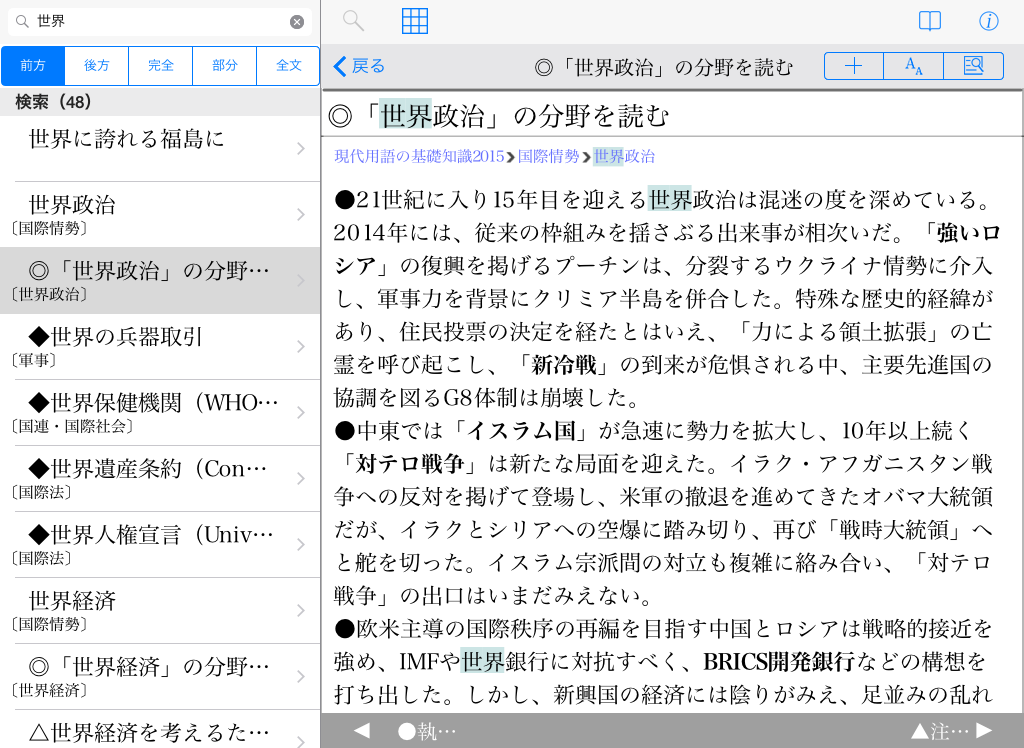Open the ◆世界の兵器取引 result chevron

(x=301, y=347)
